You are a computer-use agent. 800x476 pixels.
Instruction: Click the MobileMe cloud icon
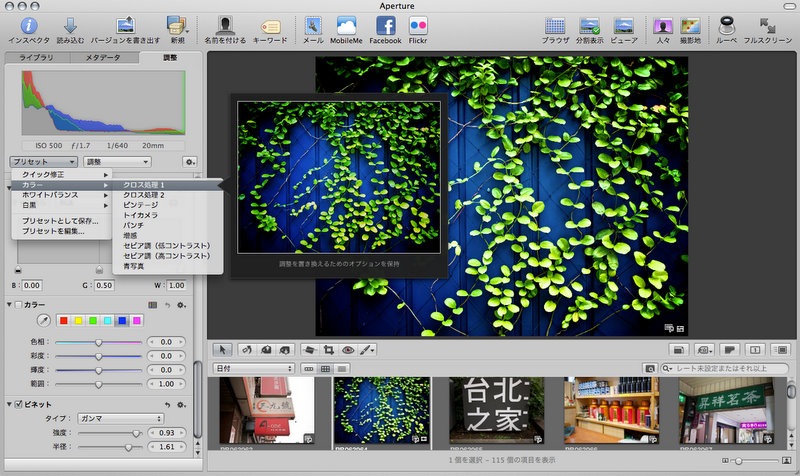tap(346, 26)
